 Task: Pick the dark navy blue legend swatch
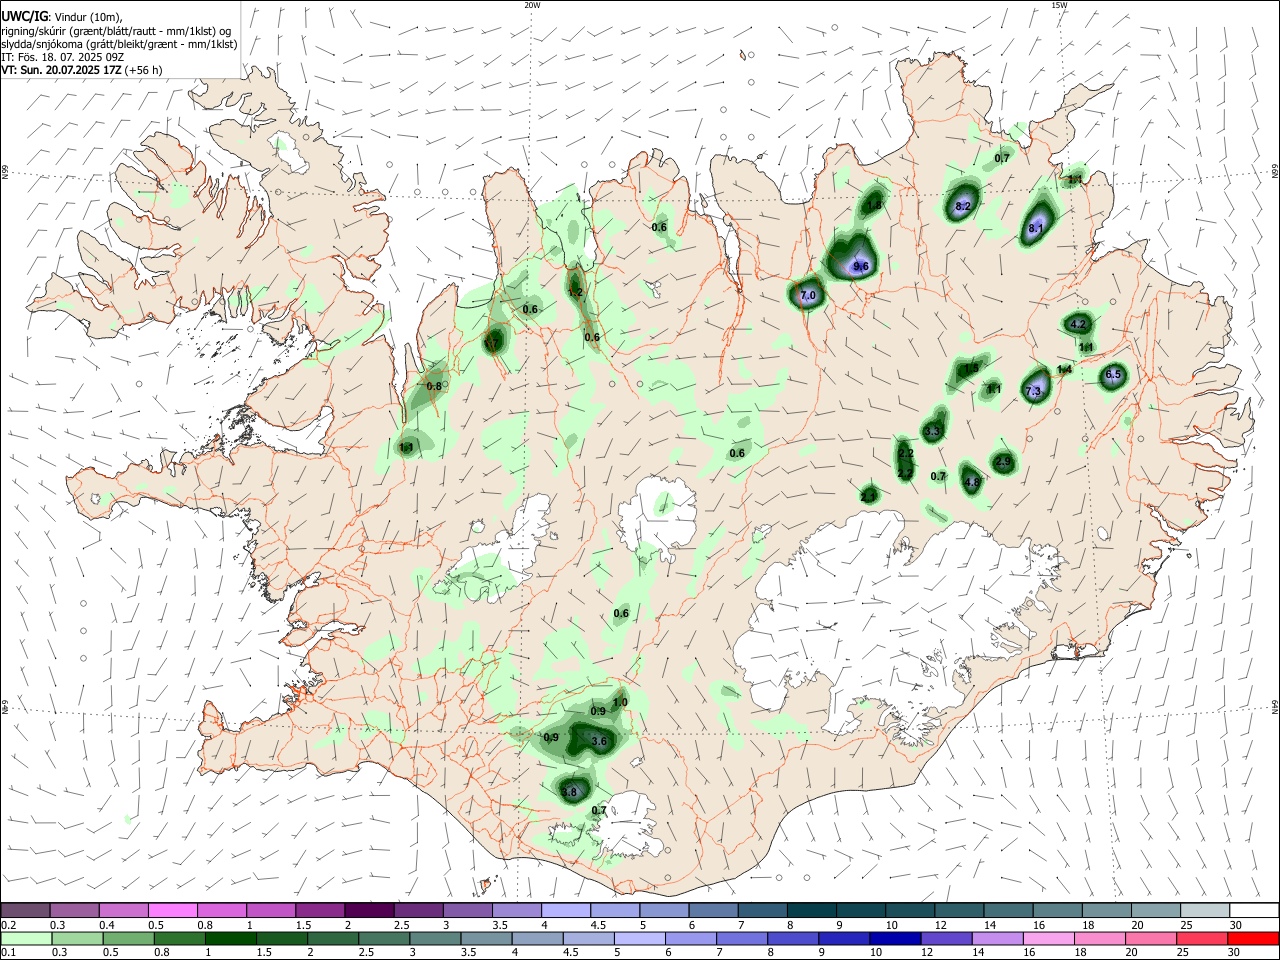[893, 939]
